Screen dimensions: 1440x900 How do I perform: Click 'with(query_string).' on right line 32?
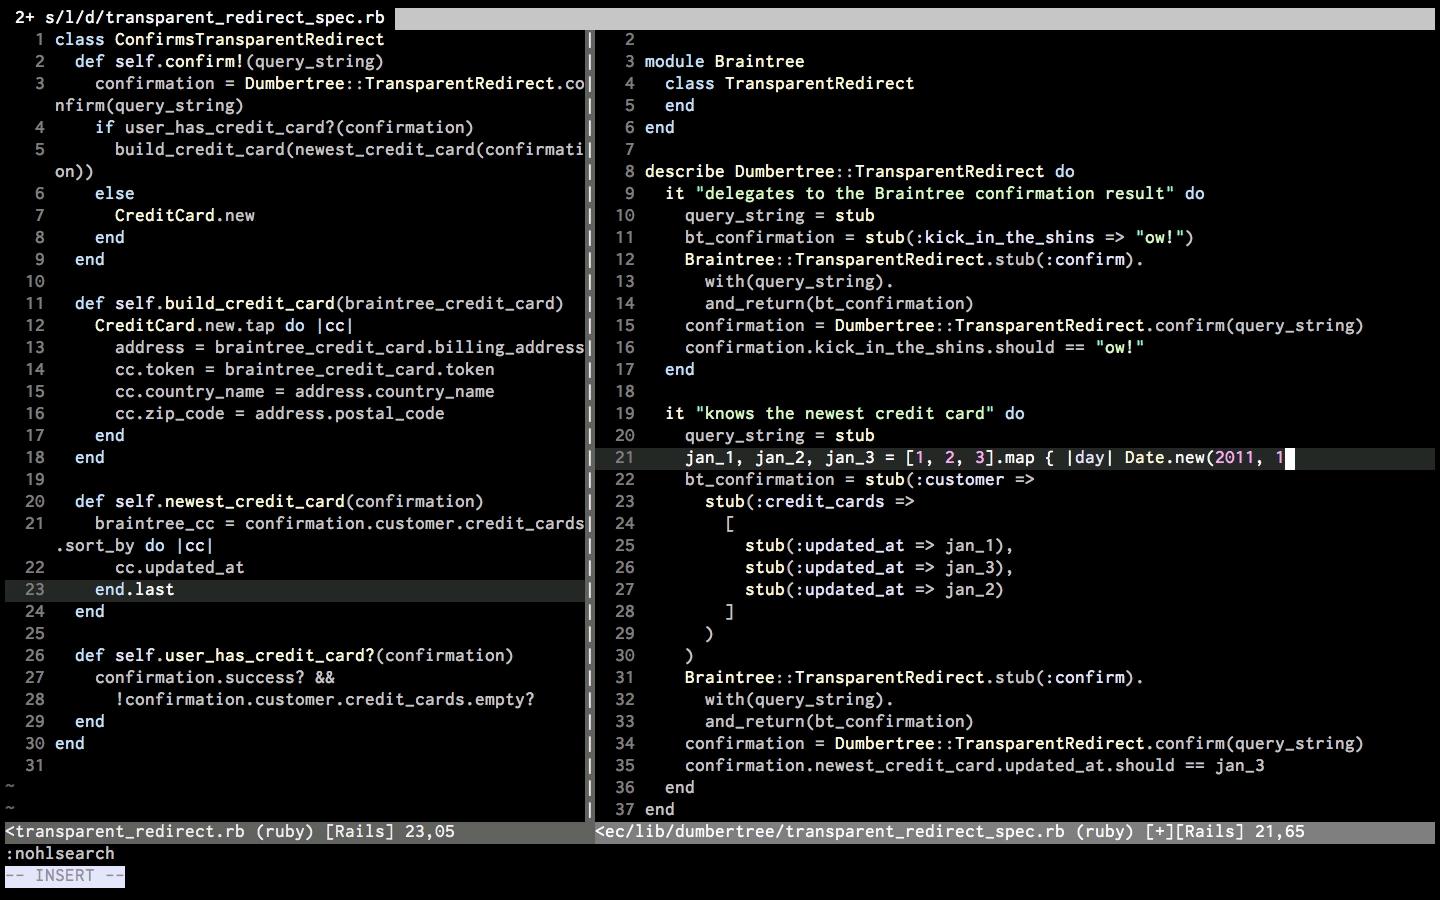(x=800, y=699)
